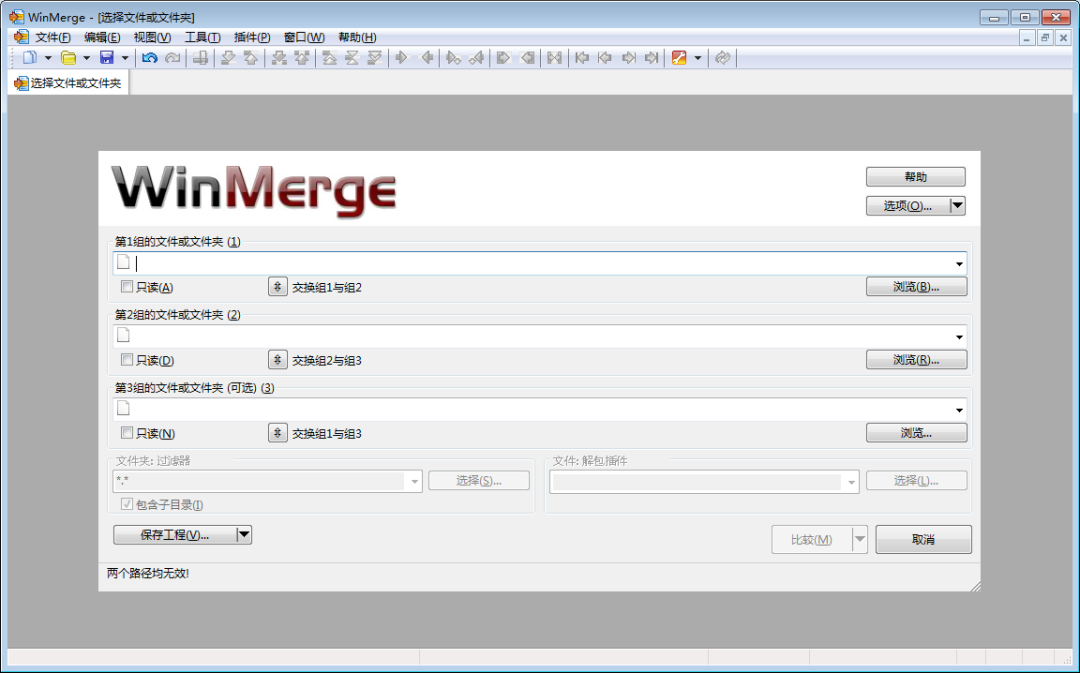Open a new blank comparison
The height and width of the screenshot is (673, 1080).
pos(31,57)
